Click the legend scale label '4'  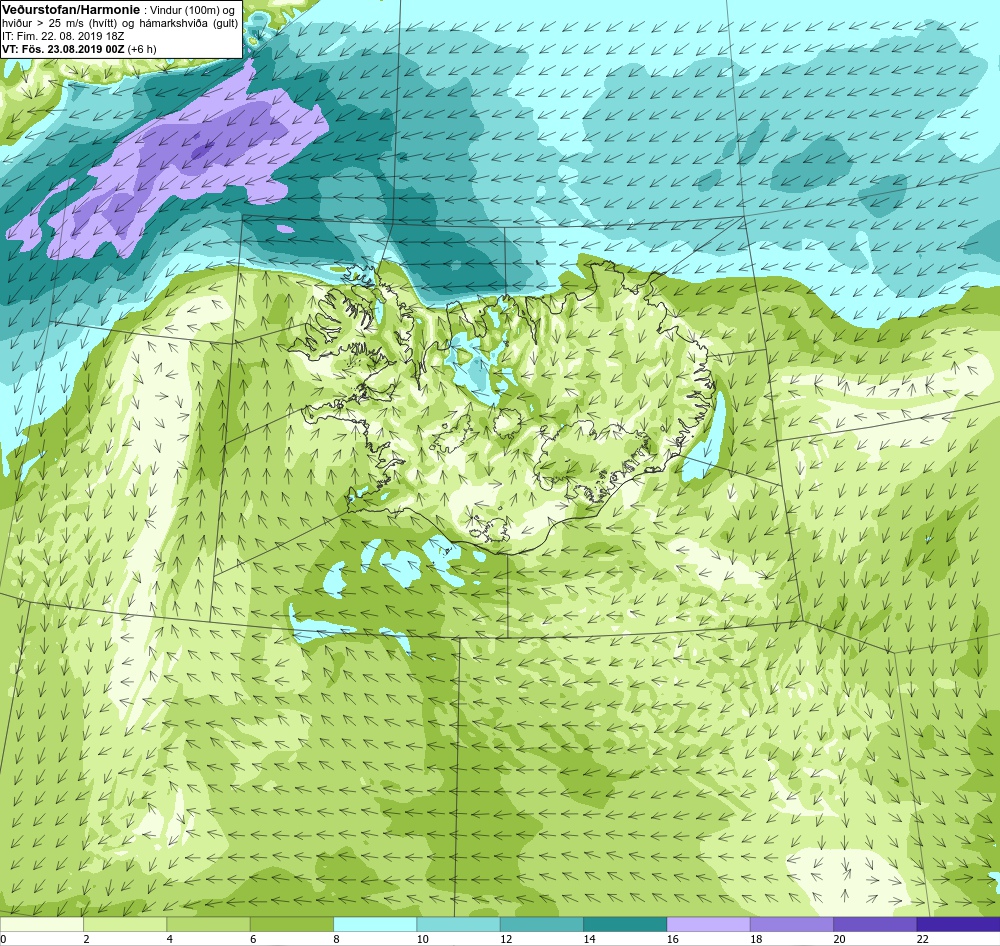170,939
